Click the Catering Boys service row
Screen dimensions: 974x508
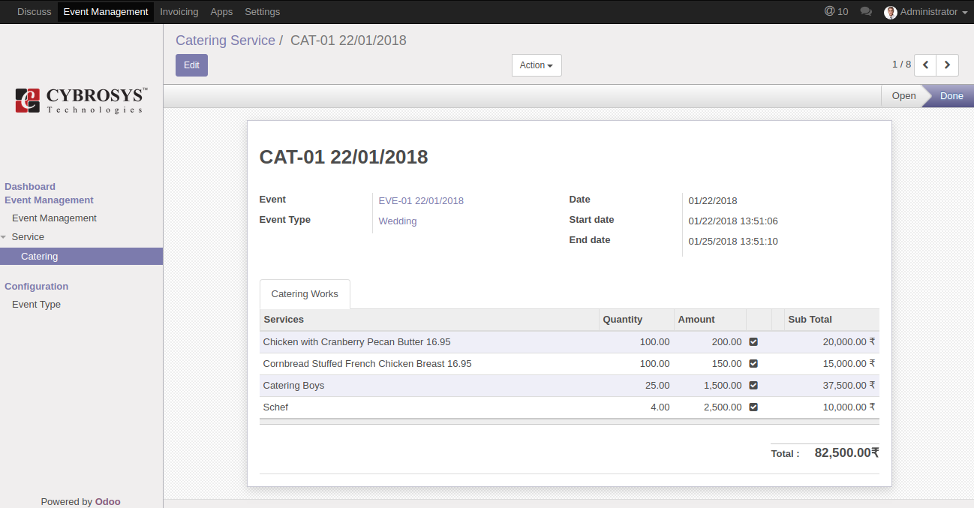pyautogui.click(x=569, y=385)
